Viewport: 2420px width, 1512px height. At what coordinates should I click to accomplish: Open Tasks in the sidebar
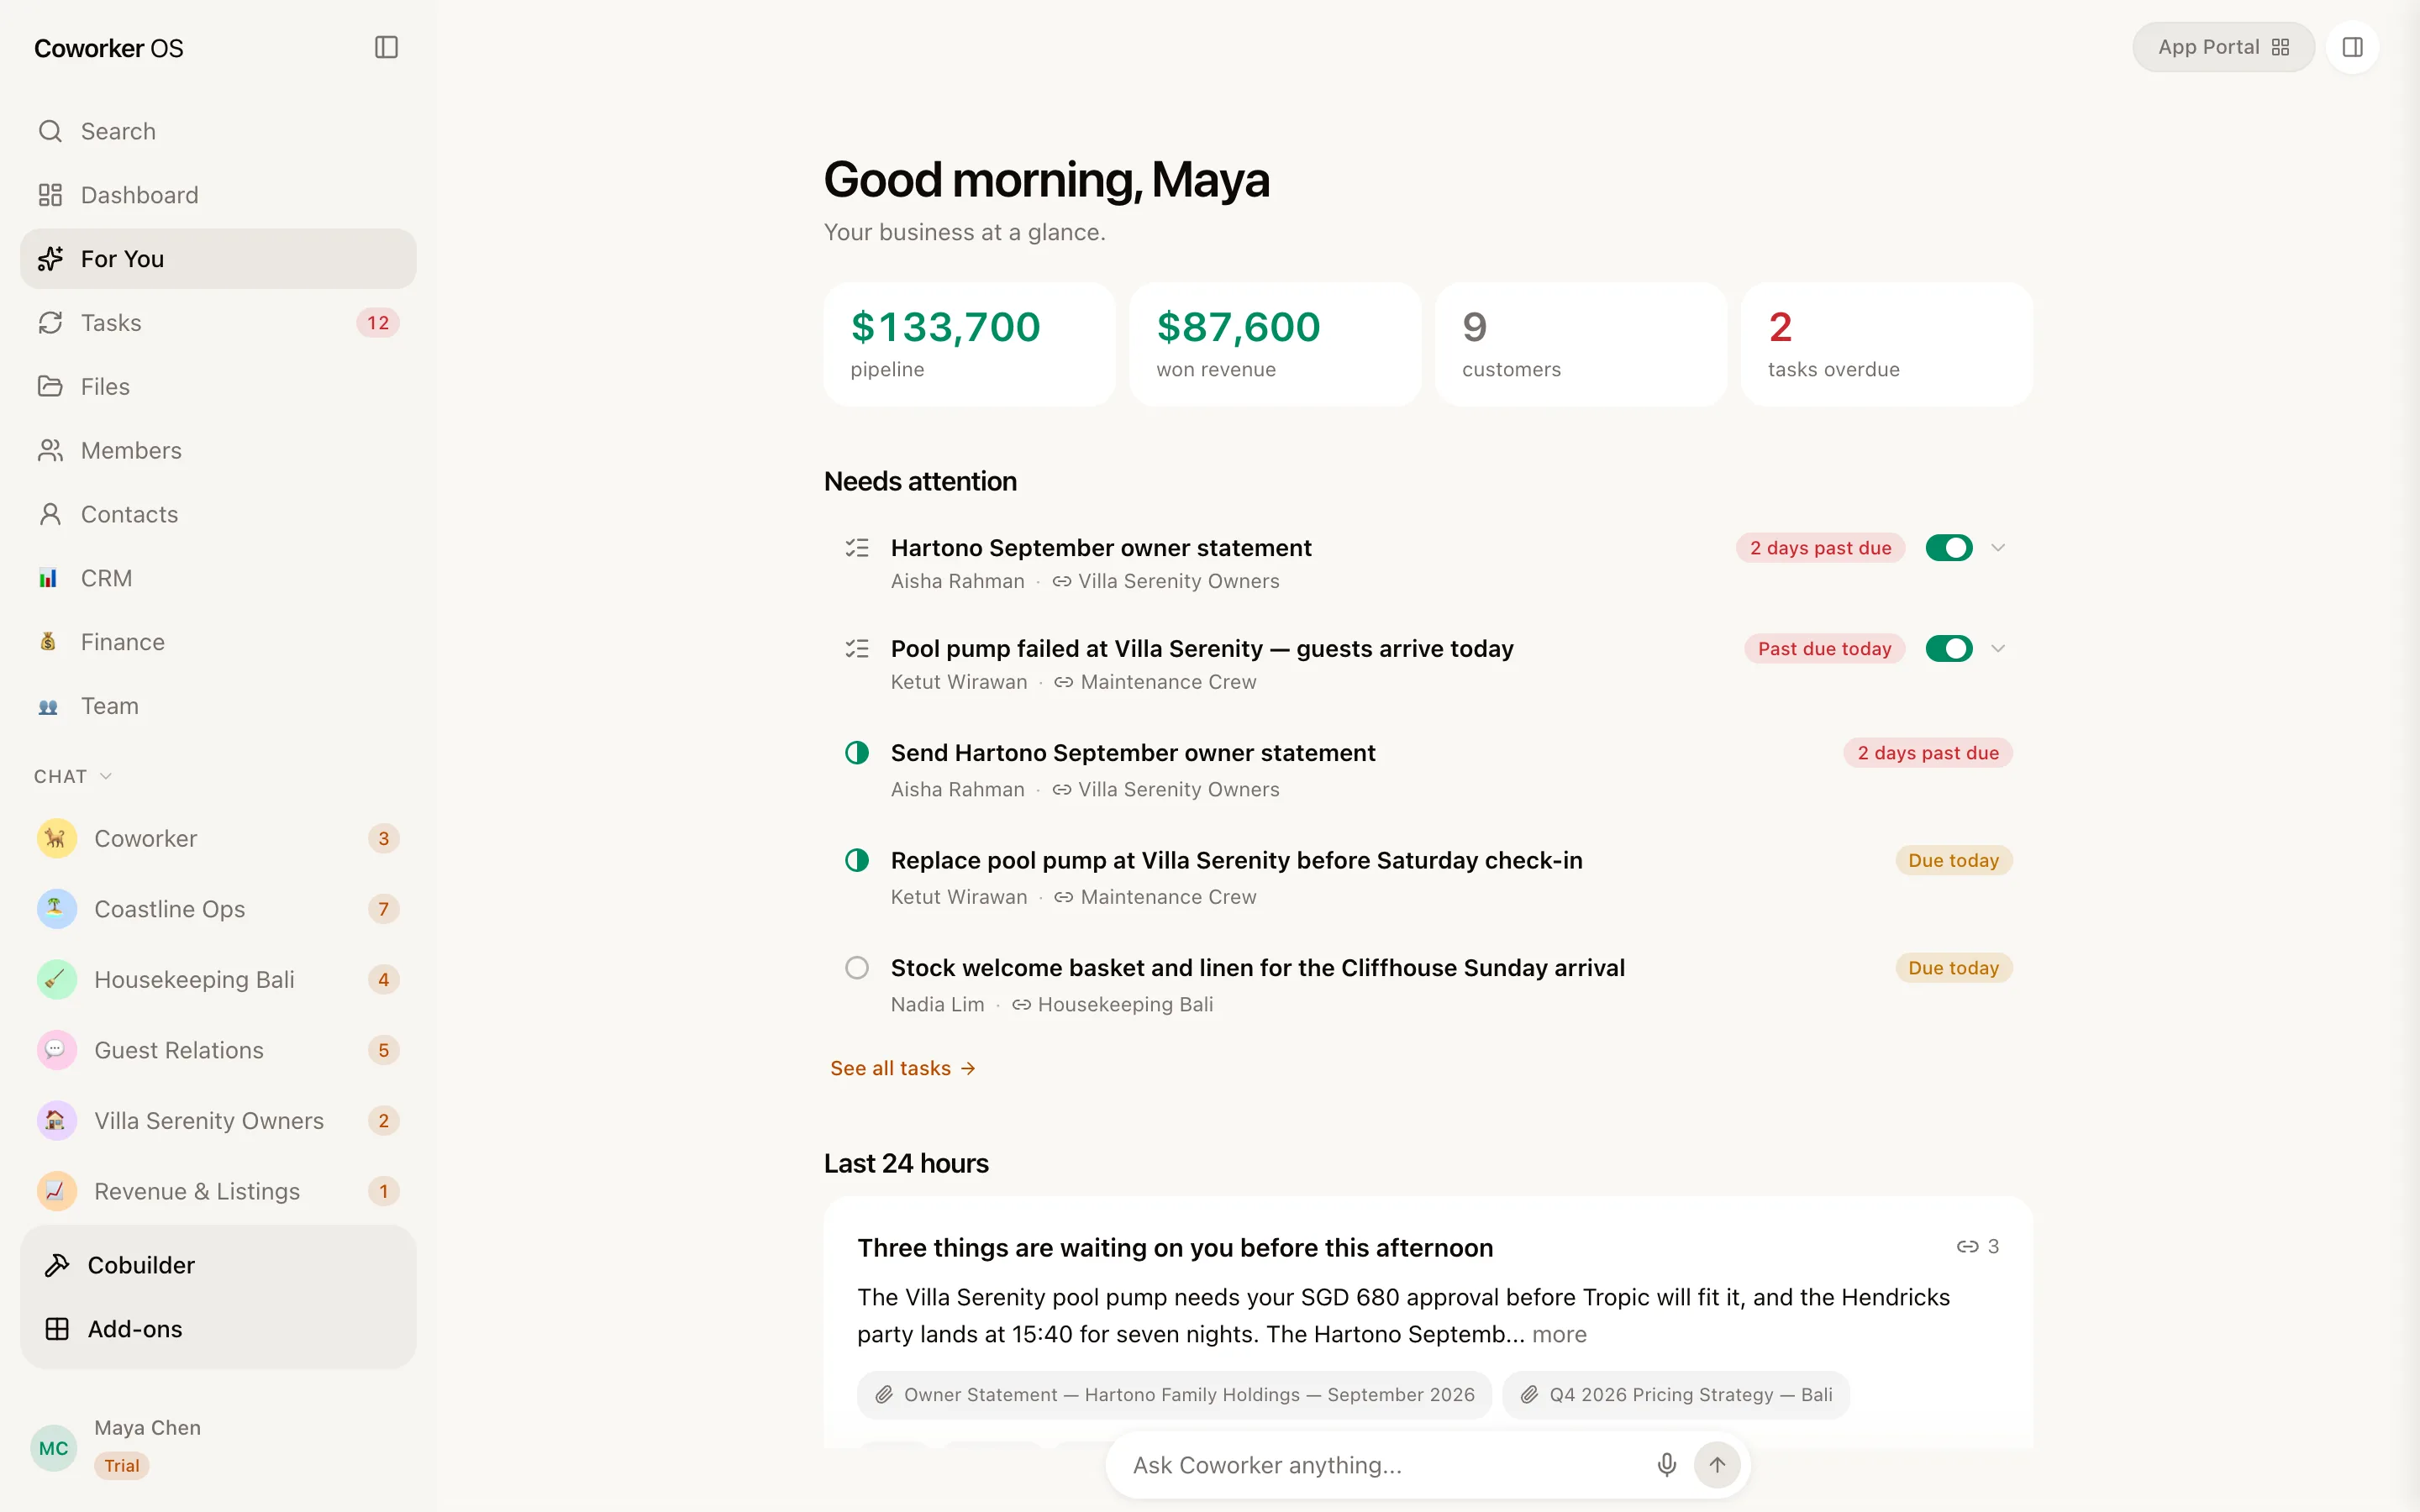point(218,323)
